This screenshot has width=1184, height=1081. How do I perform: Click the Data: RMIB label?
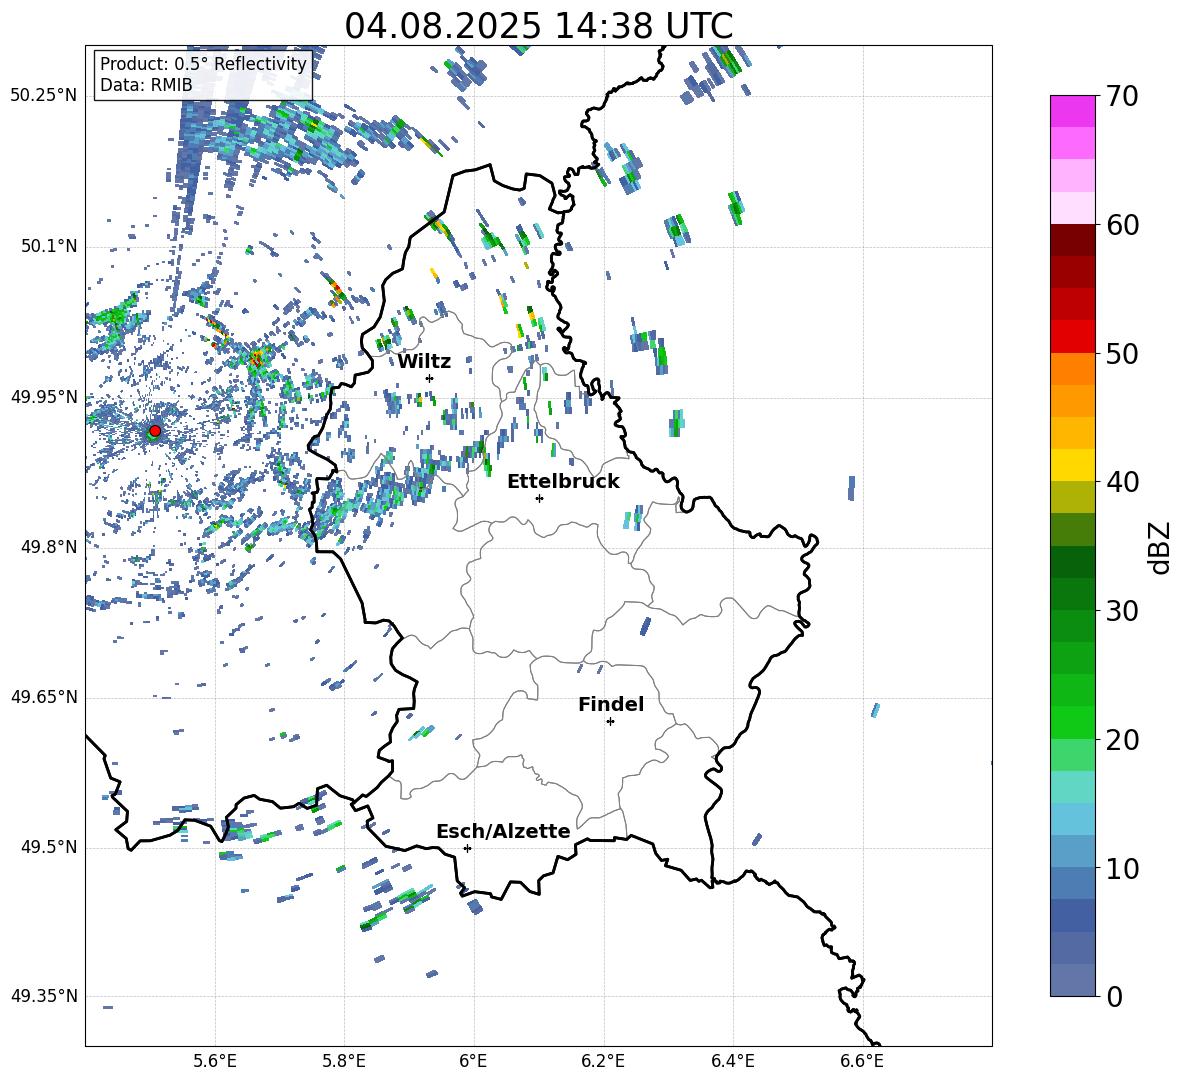coord(146,85)
